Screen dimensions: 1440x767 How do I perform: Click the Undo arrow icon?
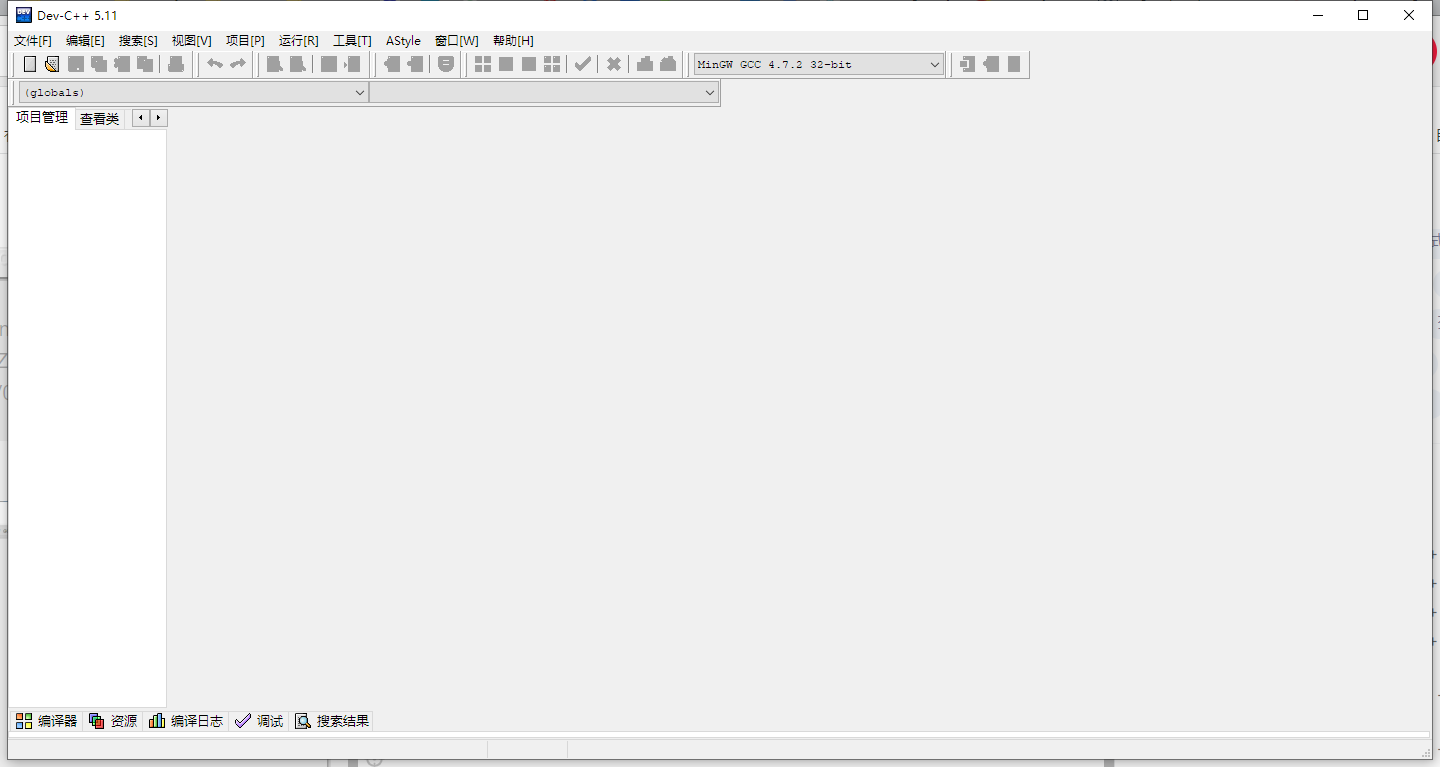[x=215, y=64]
